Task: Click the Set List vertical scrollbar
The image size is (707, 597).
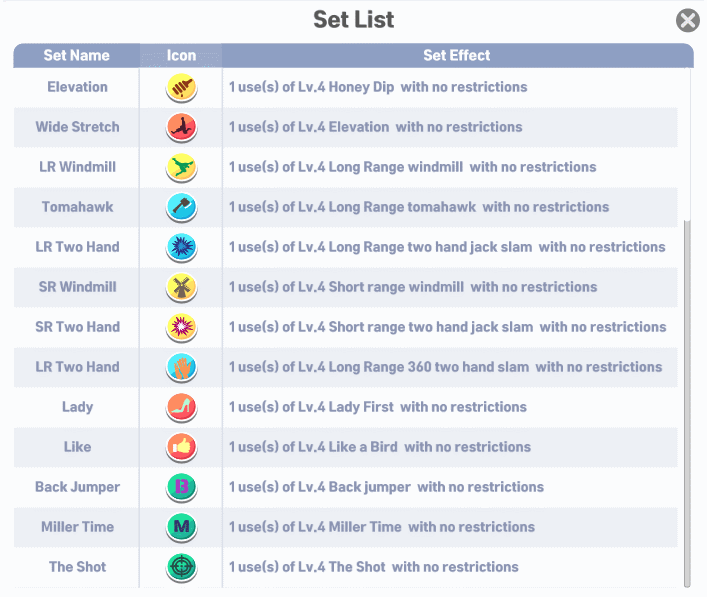Action: tap(687, 404)
